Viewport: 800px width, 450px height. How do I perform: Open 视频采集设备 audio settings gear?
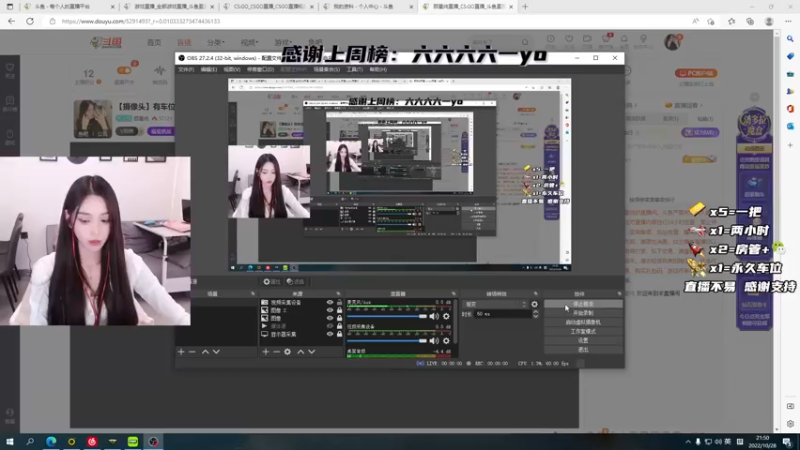point(446,341)
